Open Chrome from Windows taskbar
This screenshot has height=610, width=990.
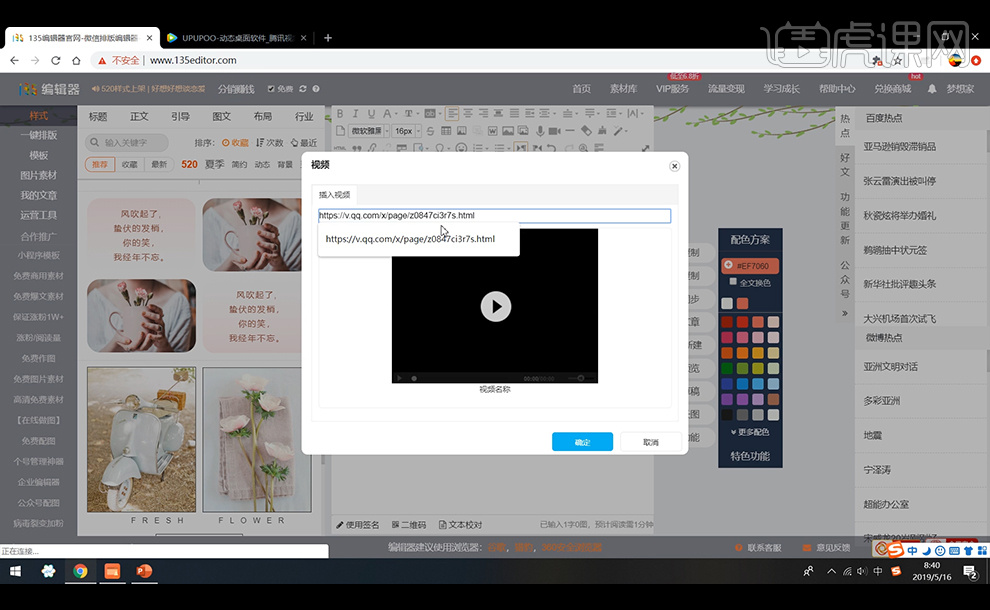point(80,571)
